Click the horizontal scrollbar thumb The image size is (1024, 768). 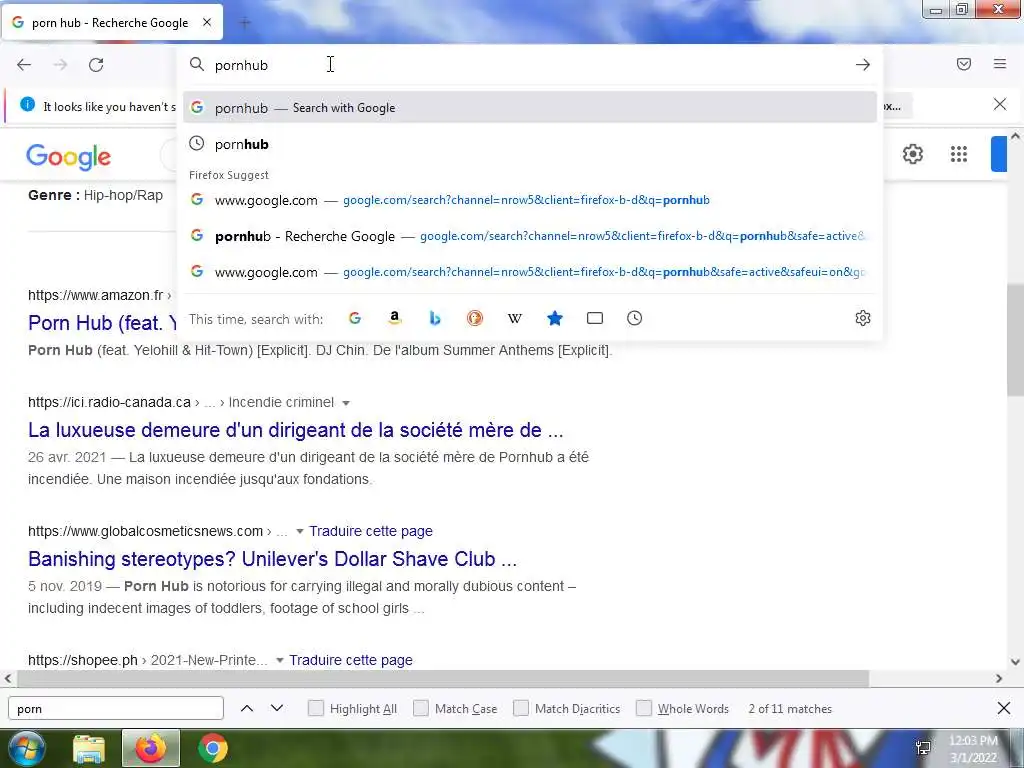point(443,679)
